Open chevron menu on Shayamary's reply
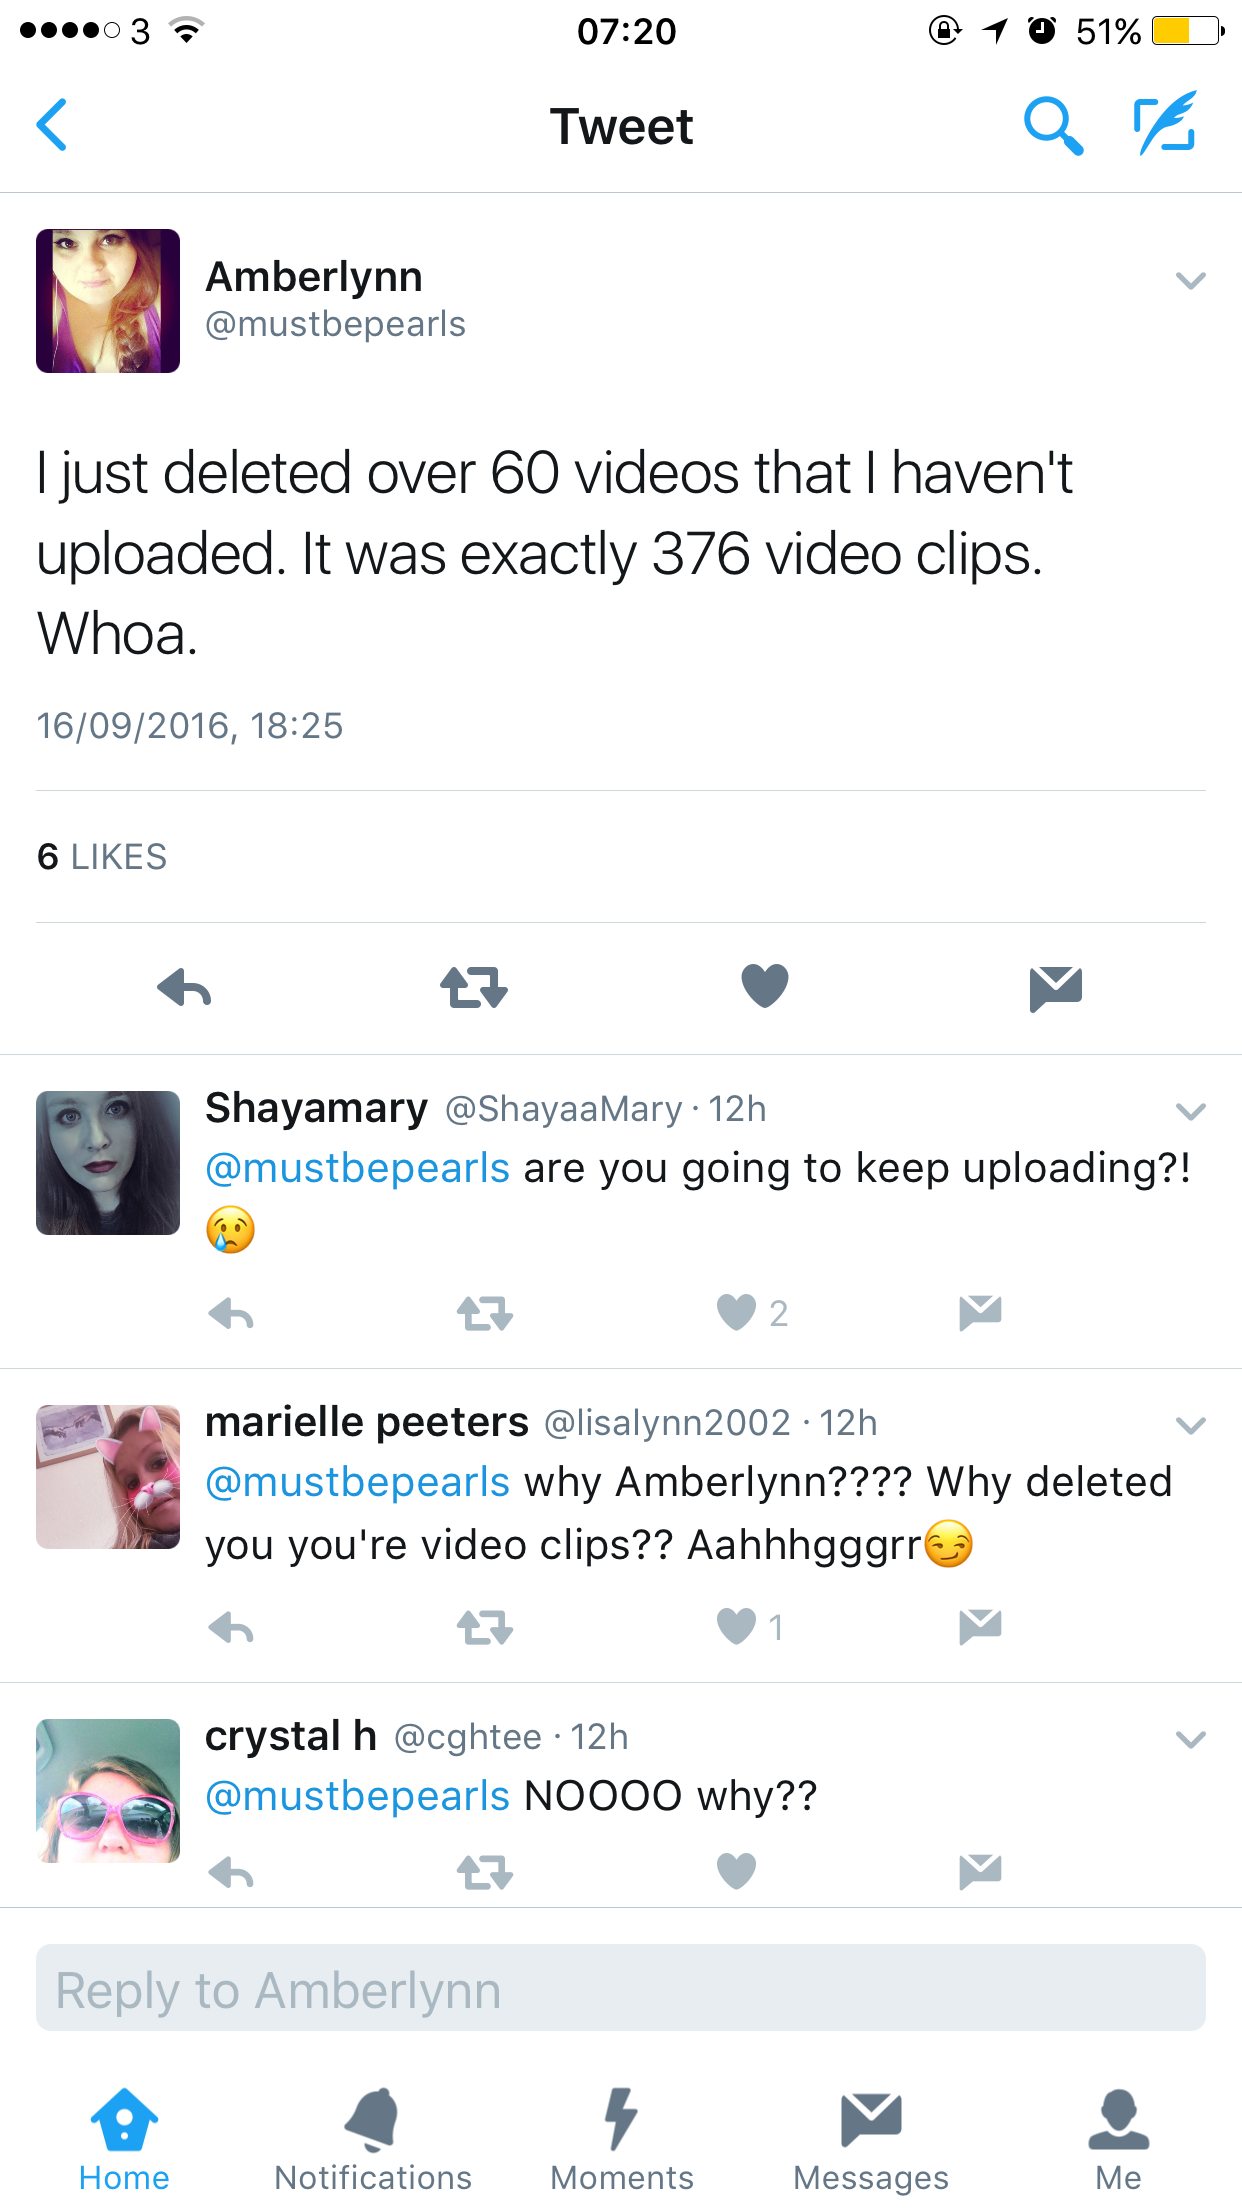This screenshot has width=1242, height=2208. pyautogui.click(x=1191, y=1111)
